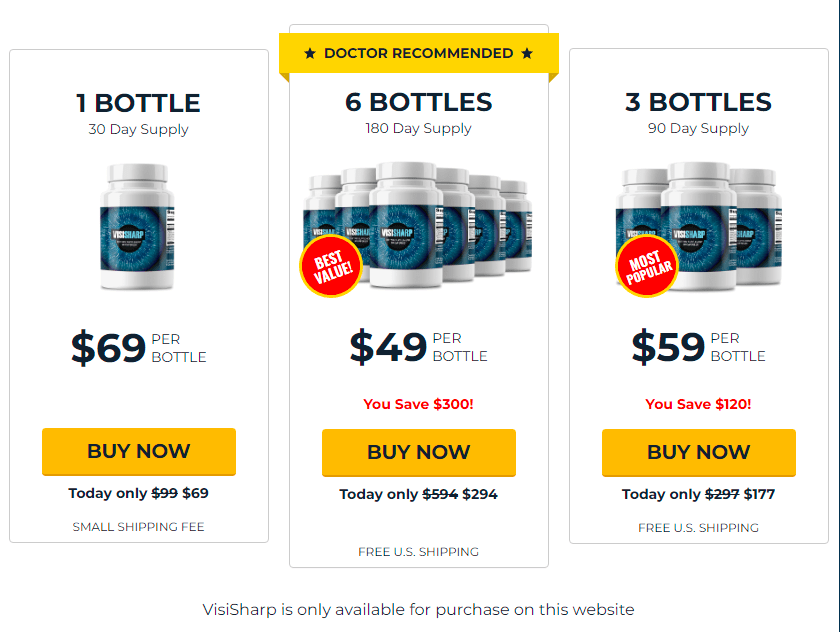Click the Doctor Recommended yellow banner
The height and width of the screenshot is (632, 840).
coord(418,53)
